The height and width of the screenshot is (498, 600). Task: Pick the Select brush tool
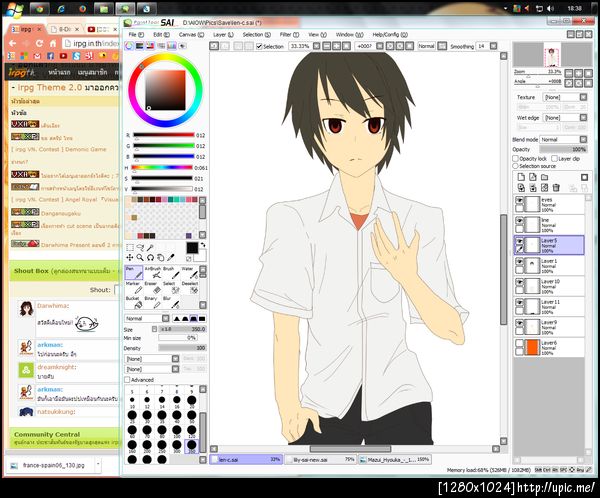[171, 287]
